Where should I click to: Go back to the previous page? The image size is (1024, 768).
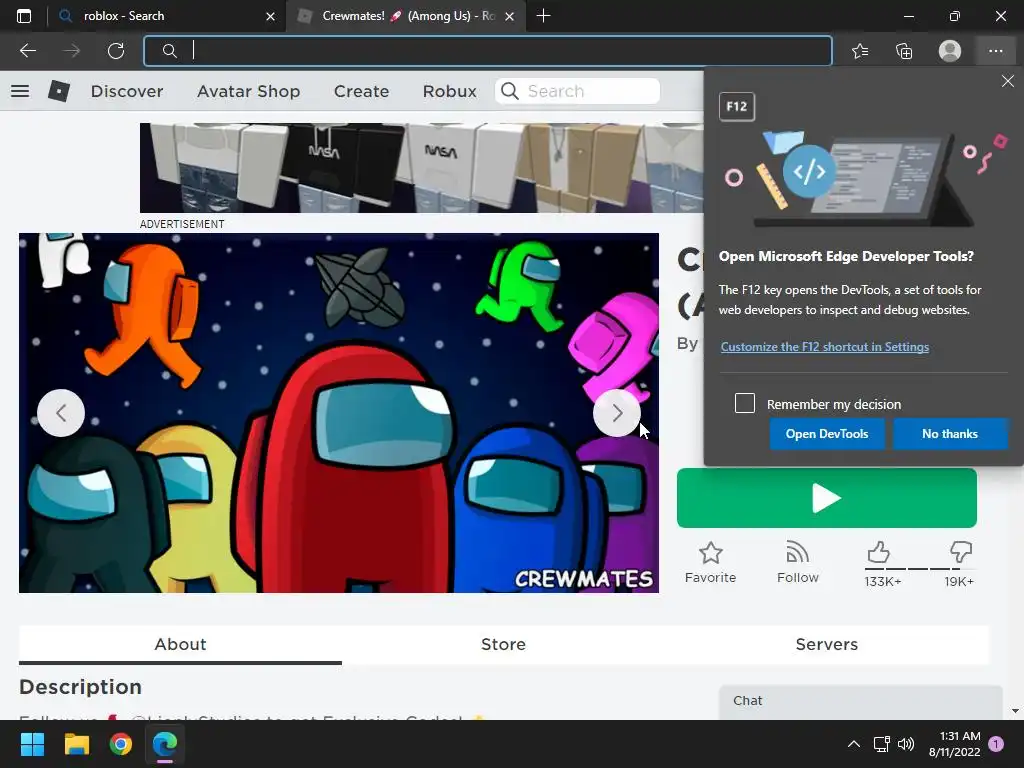[27, 51]
